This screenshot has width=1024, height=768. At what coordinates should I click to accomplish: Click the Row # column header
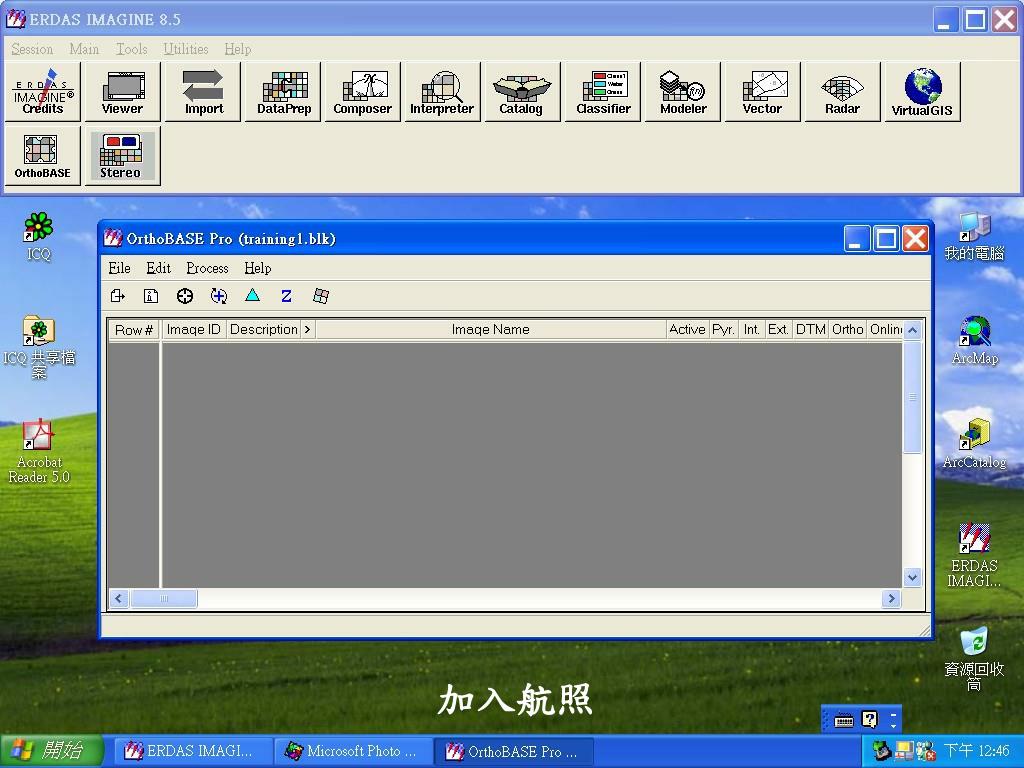pos(134,330)
